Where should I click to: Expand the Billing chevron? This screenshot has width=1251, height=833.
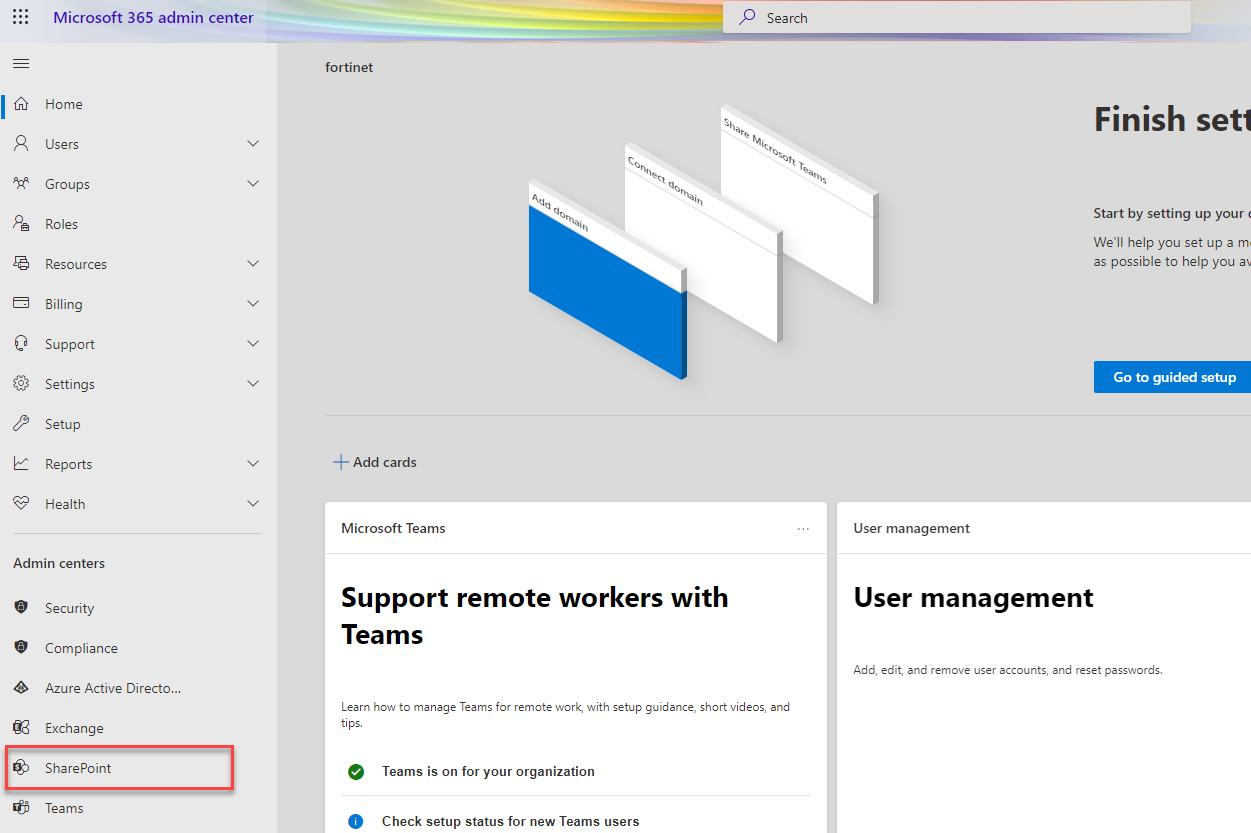click(x=253, y=304)
